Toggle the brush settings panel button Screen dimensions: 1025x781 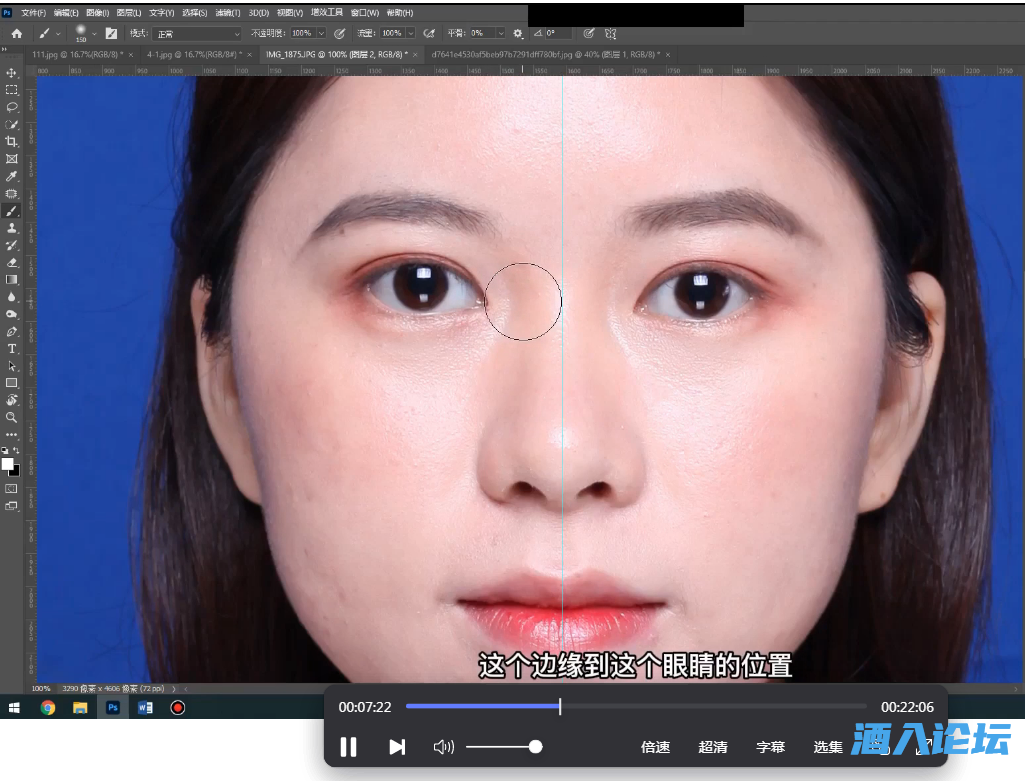pos(111,33)
